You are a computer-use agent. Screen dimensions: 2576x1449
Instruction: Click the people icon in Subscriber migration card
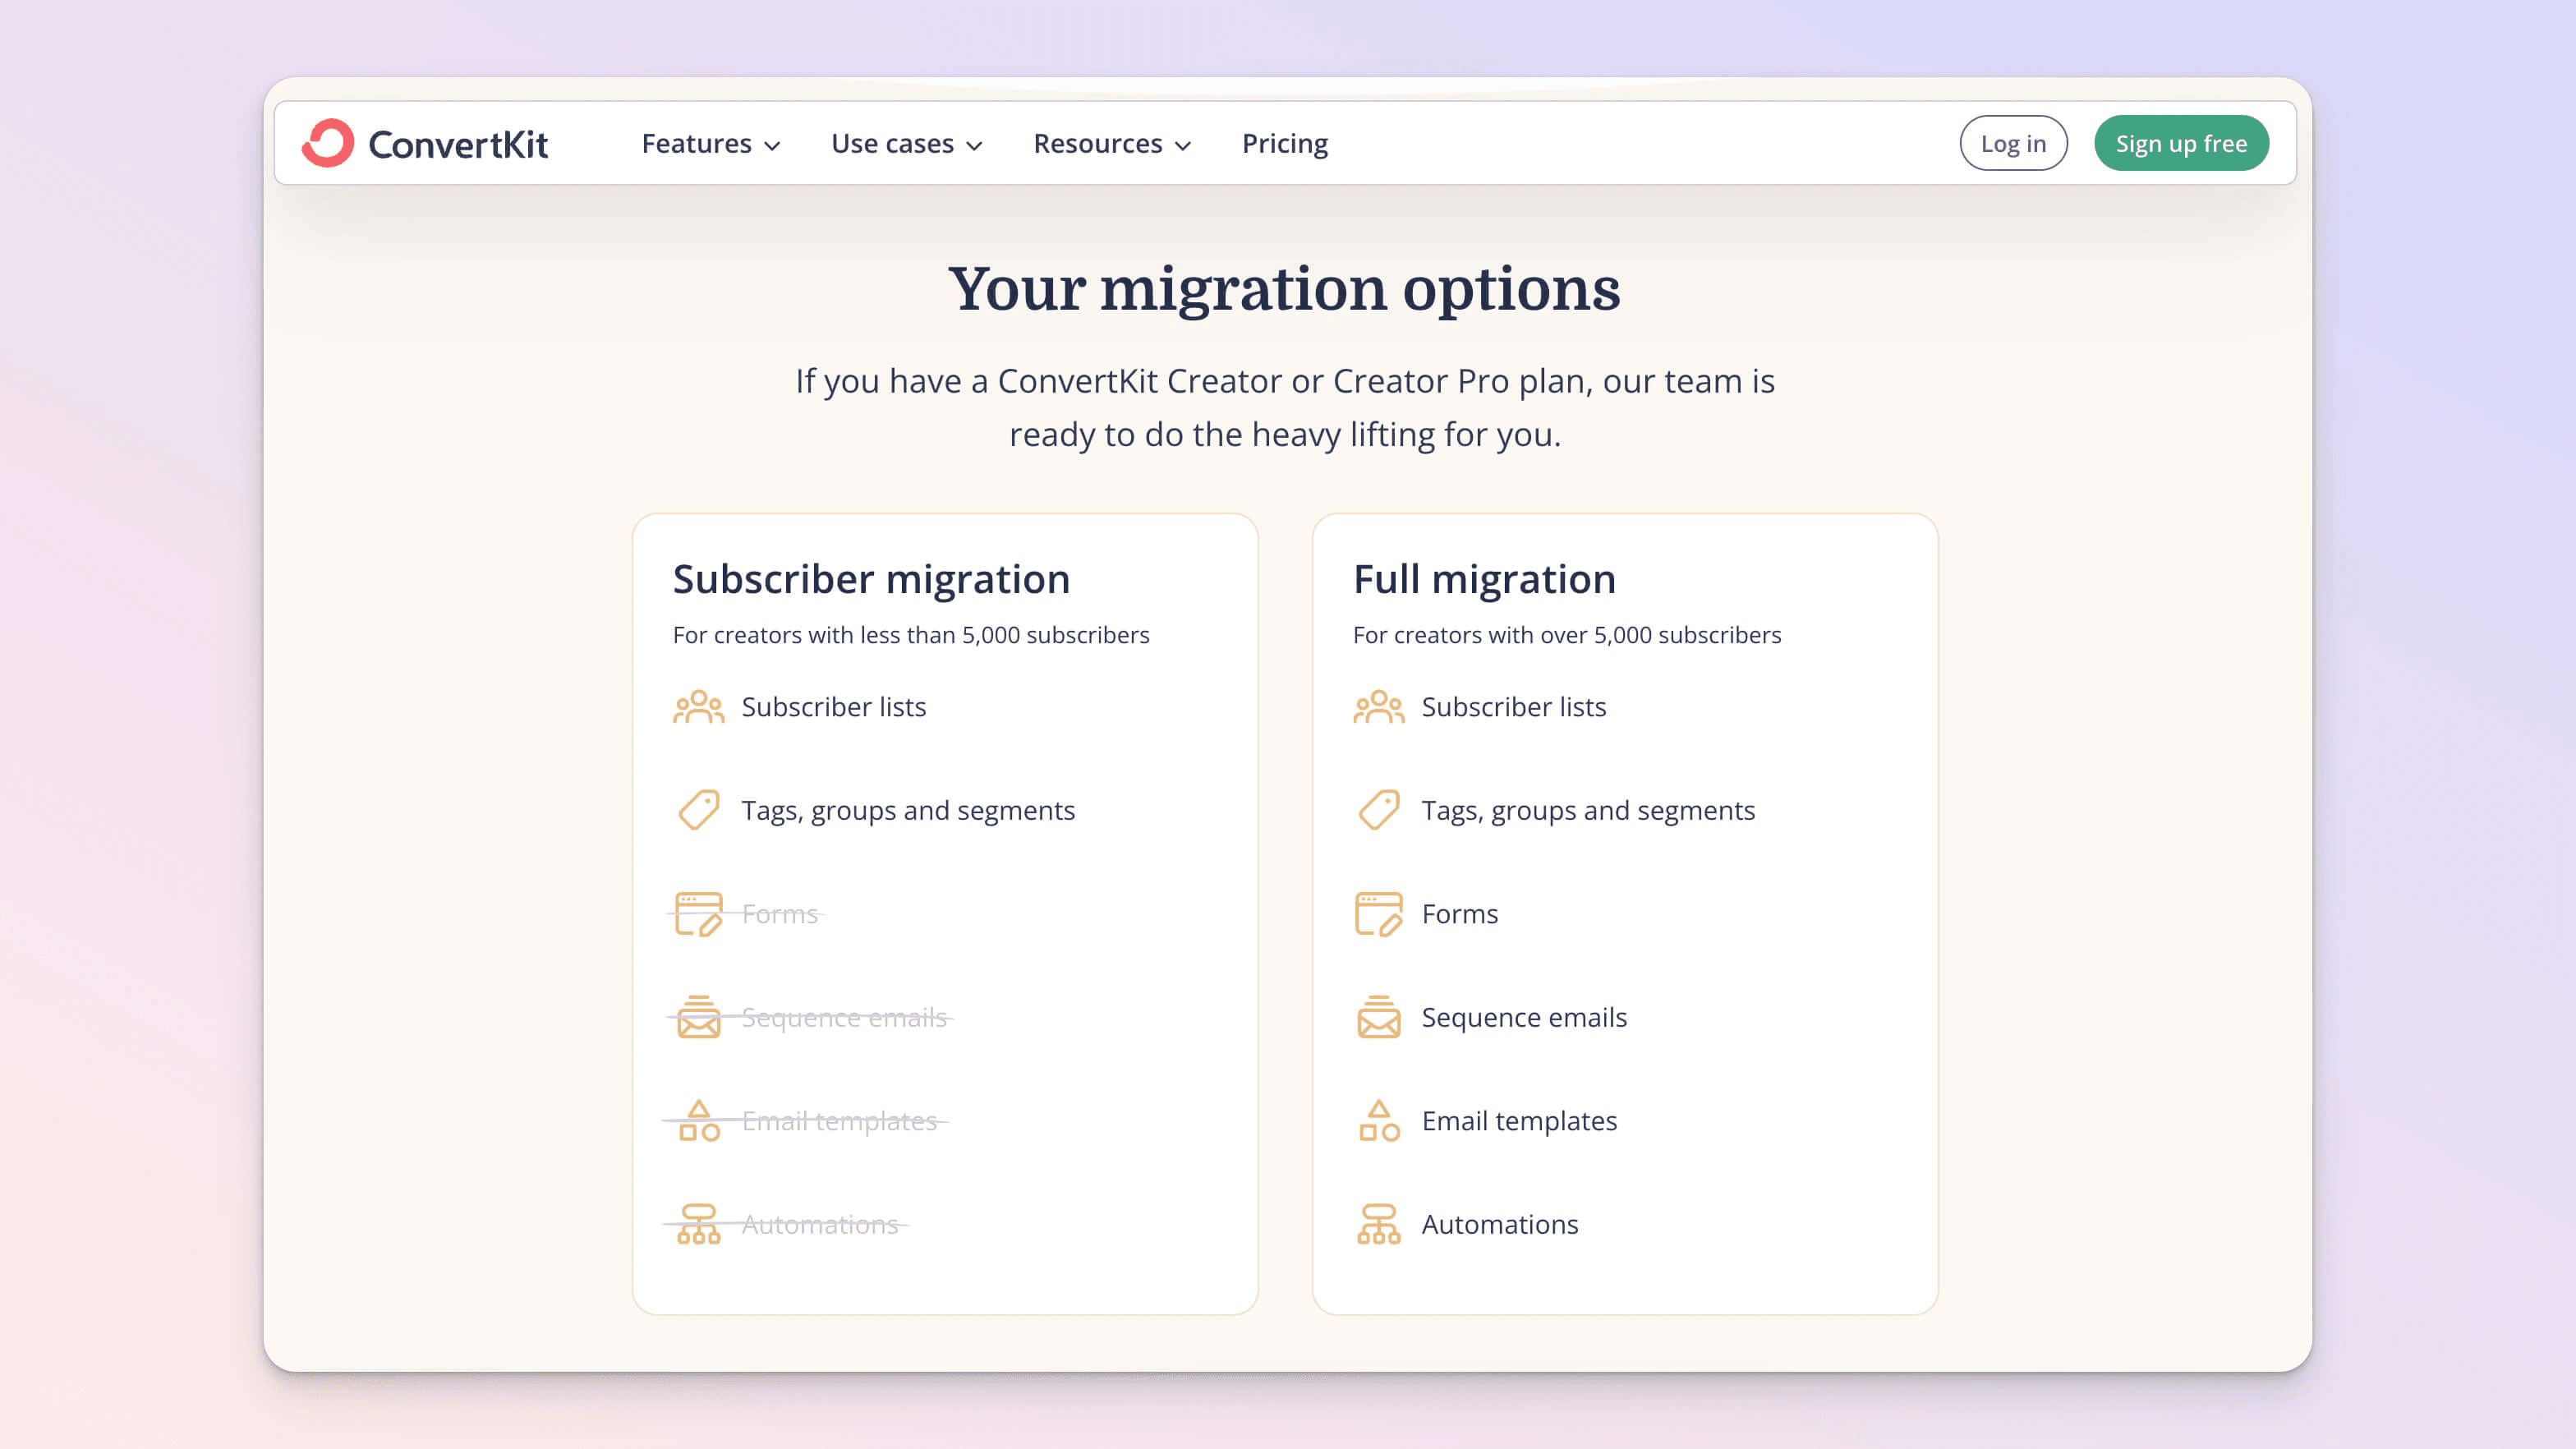[698, 707]
